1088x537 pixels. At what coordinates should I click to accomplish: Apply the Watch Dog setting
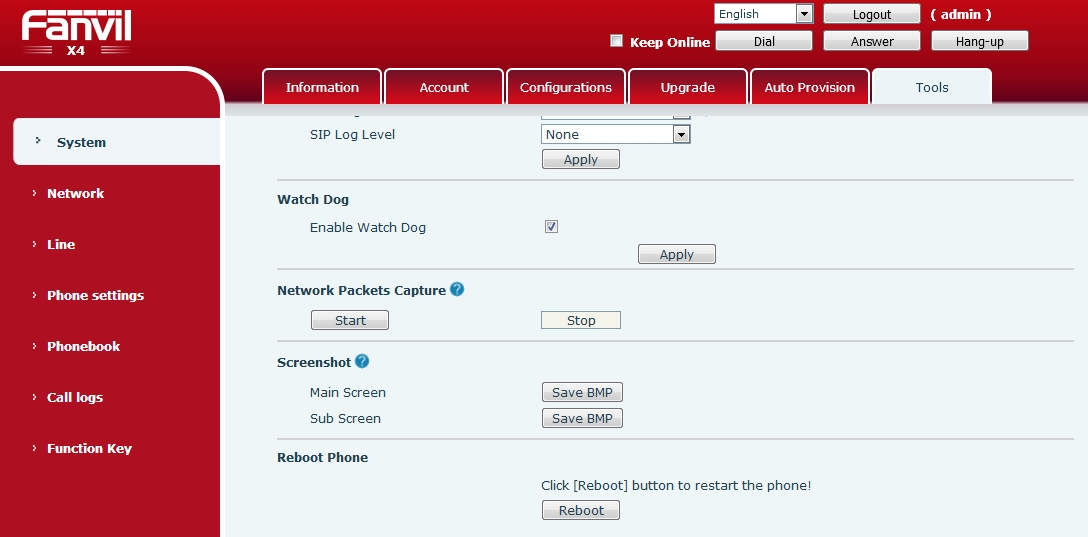[676, 255]
